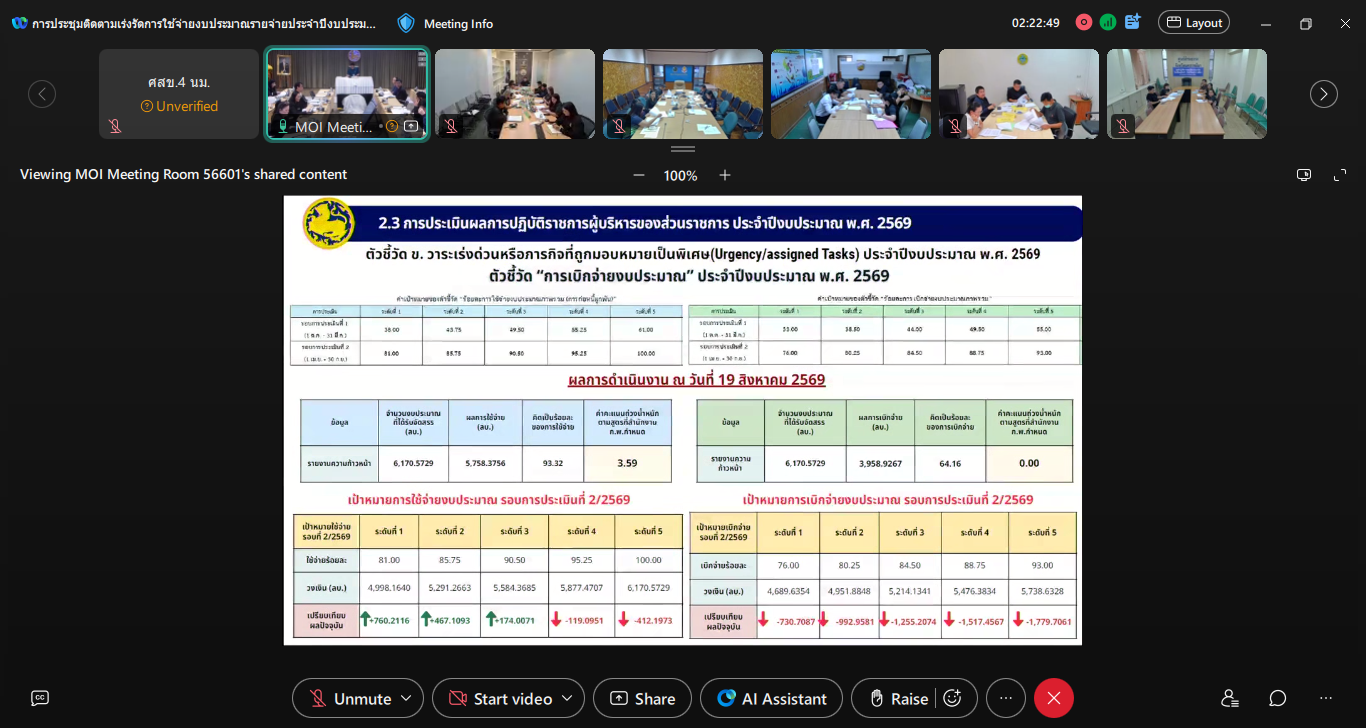Click the 100% zoom level
This screenshot has height=728, width=1366.
click(681, 176)
